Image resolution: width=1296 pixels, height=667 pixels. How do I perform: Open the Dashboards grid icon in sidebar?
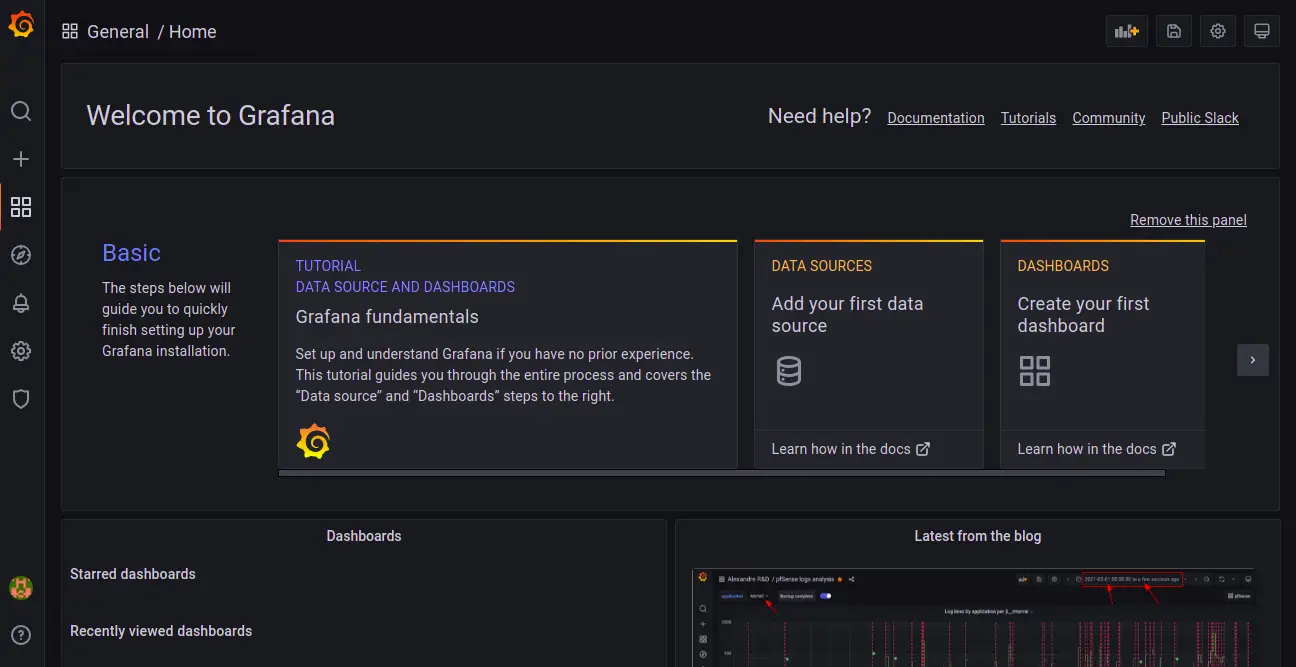click(x=21, y=207)
